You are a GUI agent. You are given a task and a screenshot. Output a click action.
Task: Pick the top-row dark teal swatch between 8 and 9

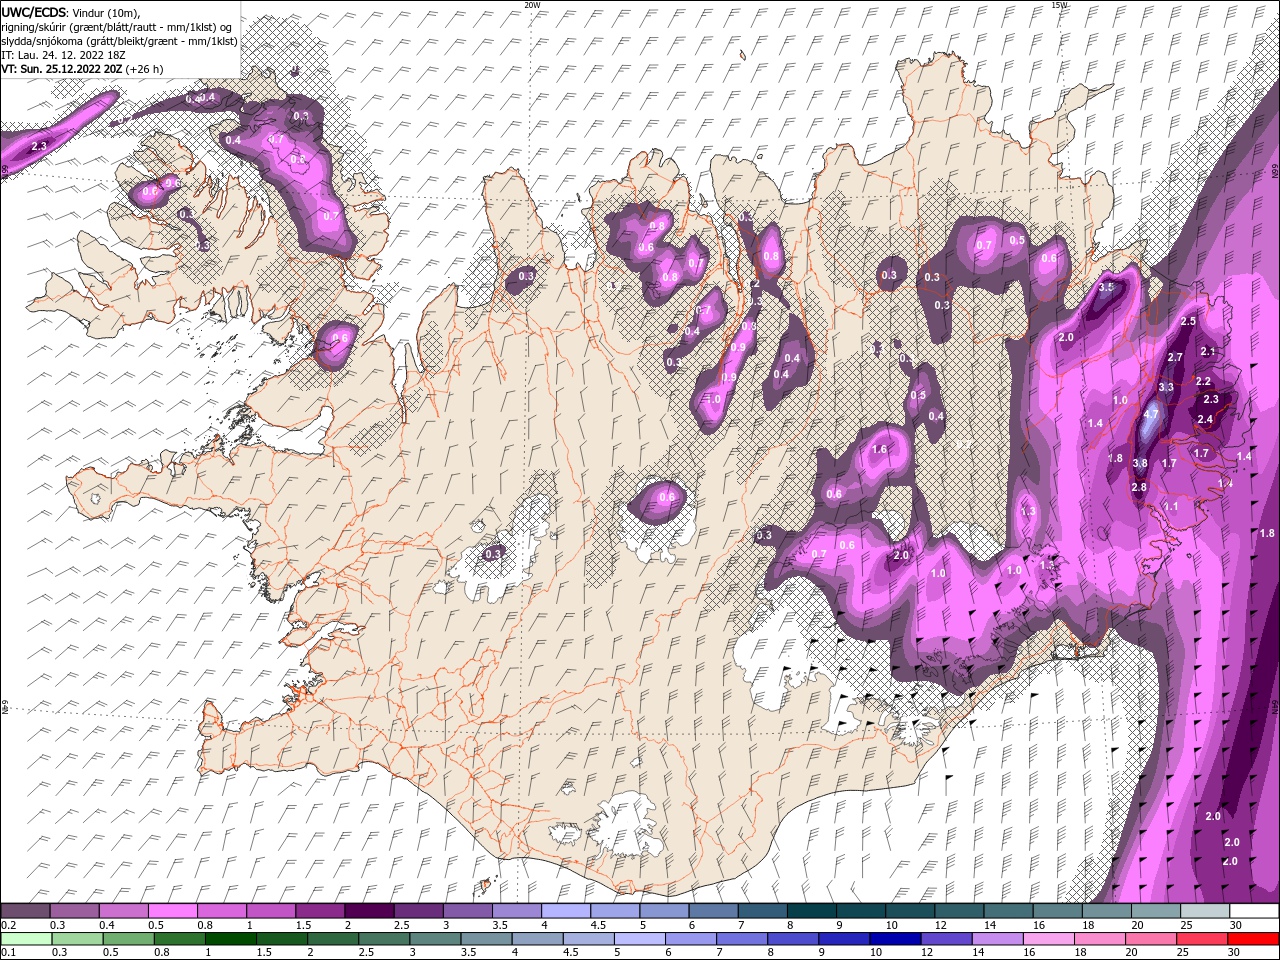click(812, 911)
